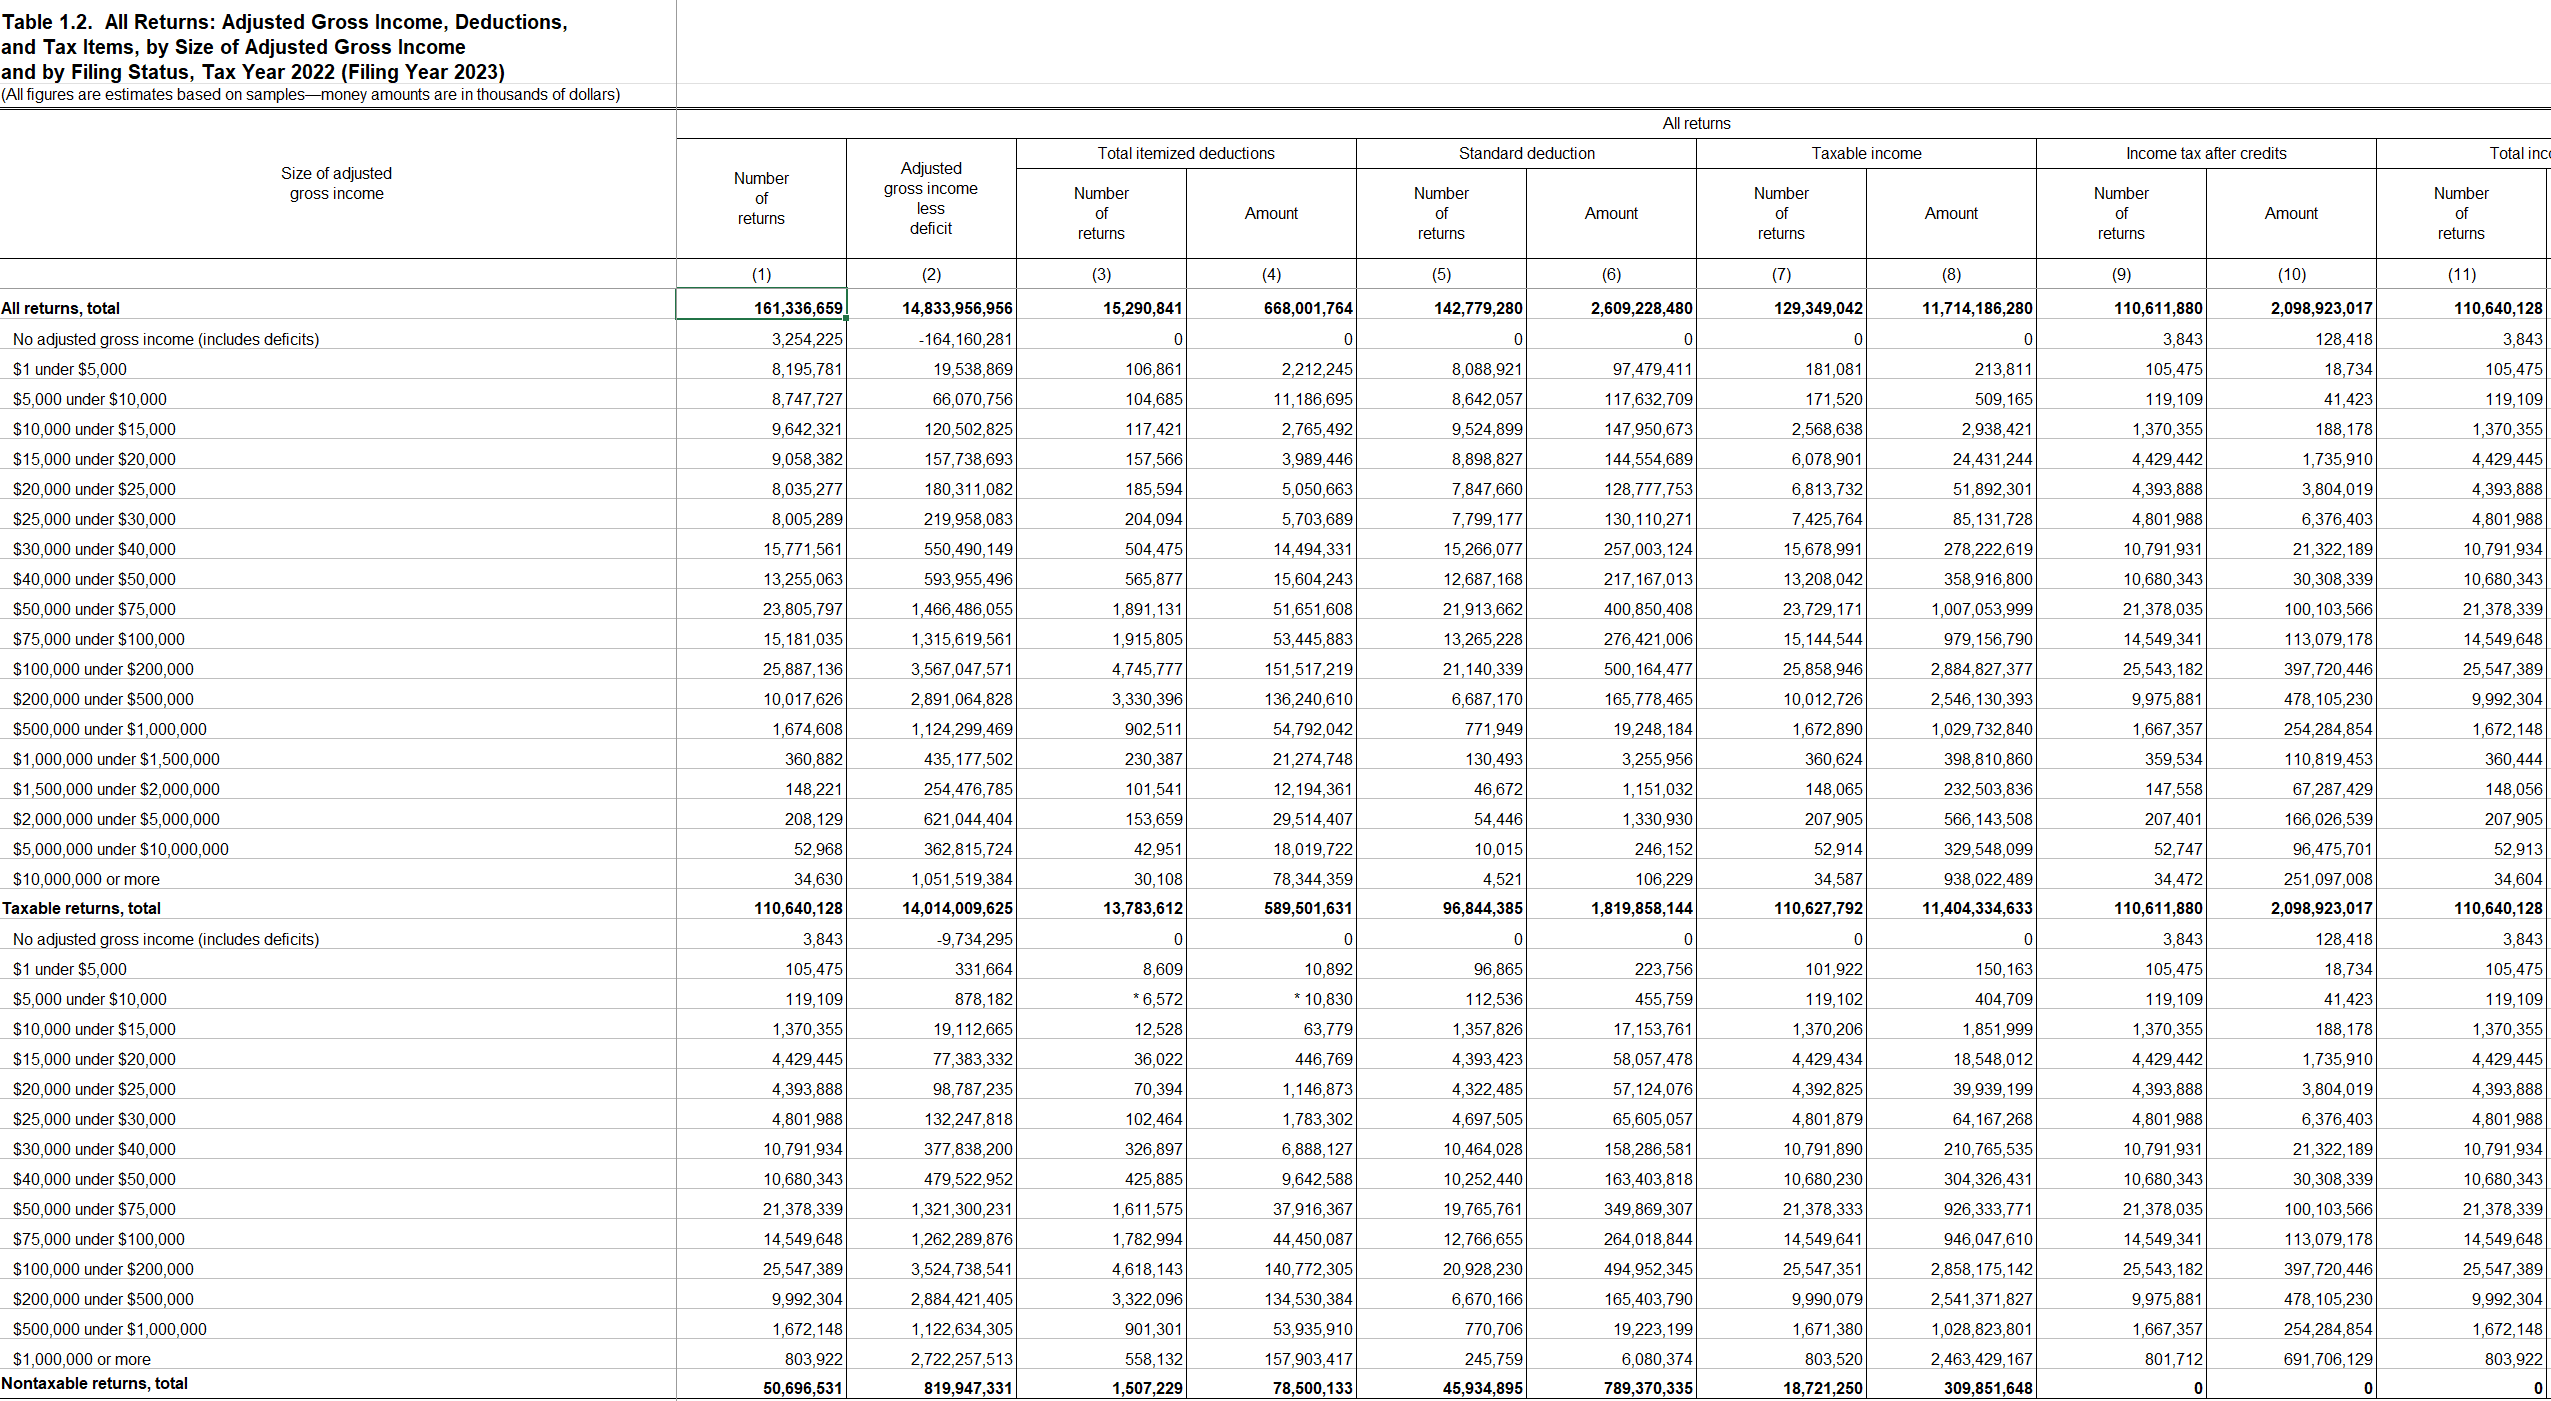Image resolution: width=2551 pixels, height=1401 pixels.
Task: Click the Table 1.2 title cell
Action: coord(284,46)
